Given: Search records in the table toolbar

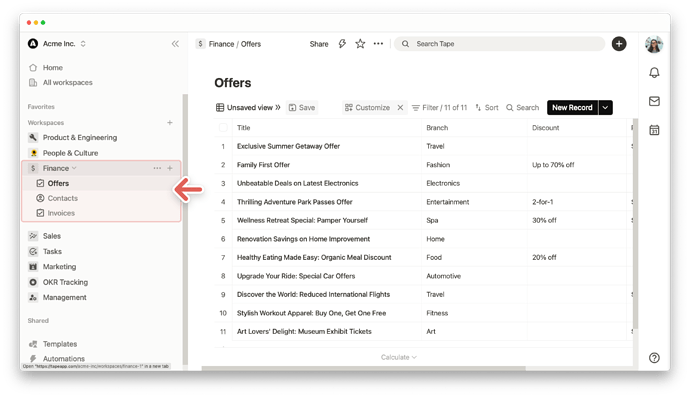Looking at the screenshot, I should click(x=522, y=108).
